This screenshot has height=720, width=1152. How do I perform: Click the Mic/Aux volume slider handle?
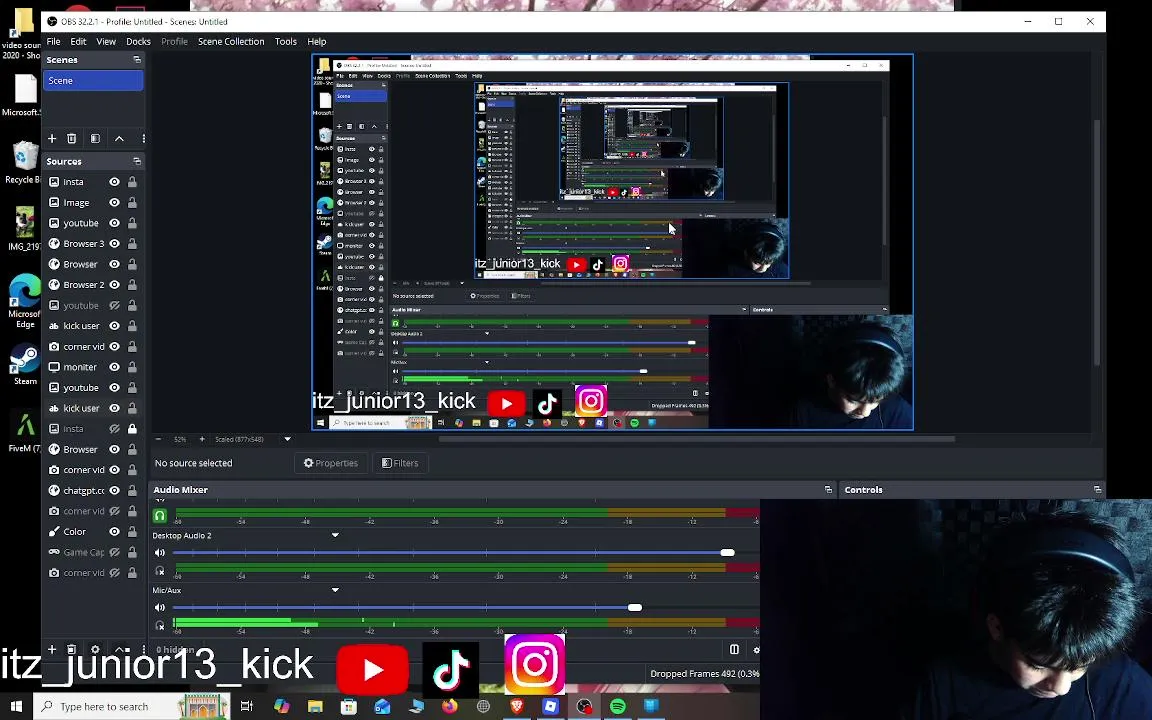pyautogui.click(x=635, y=608)
